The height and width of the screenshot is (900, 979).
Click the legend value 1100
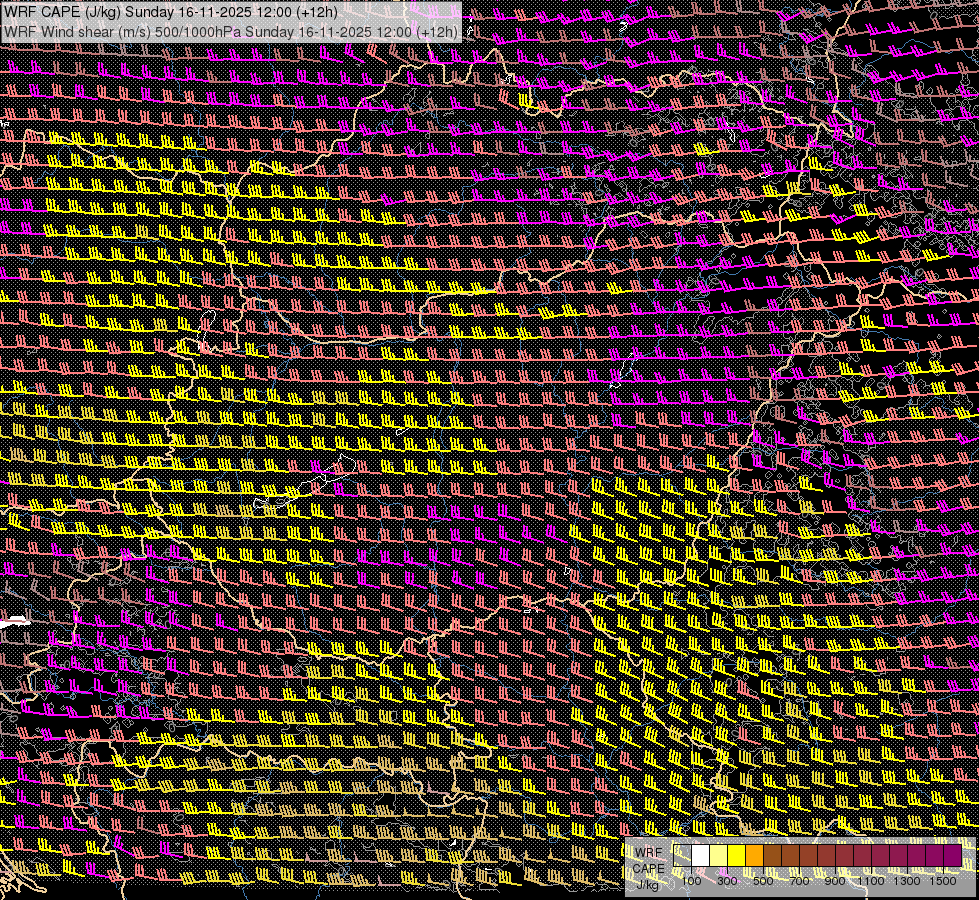point(870,881)
